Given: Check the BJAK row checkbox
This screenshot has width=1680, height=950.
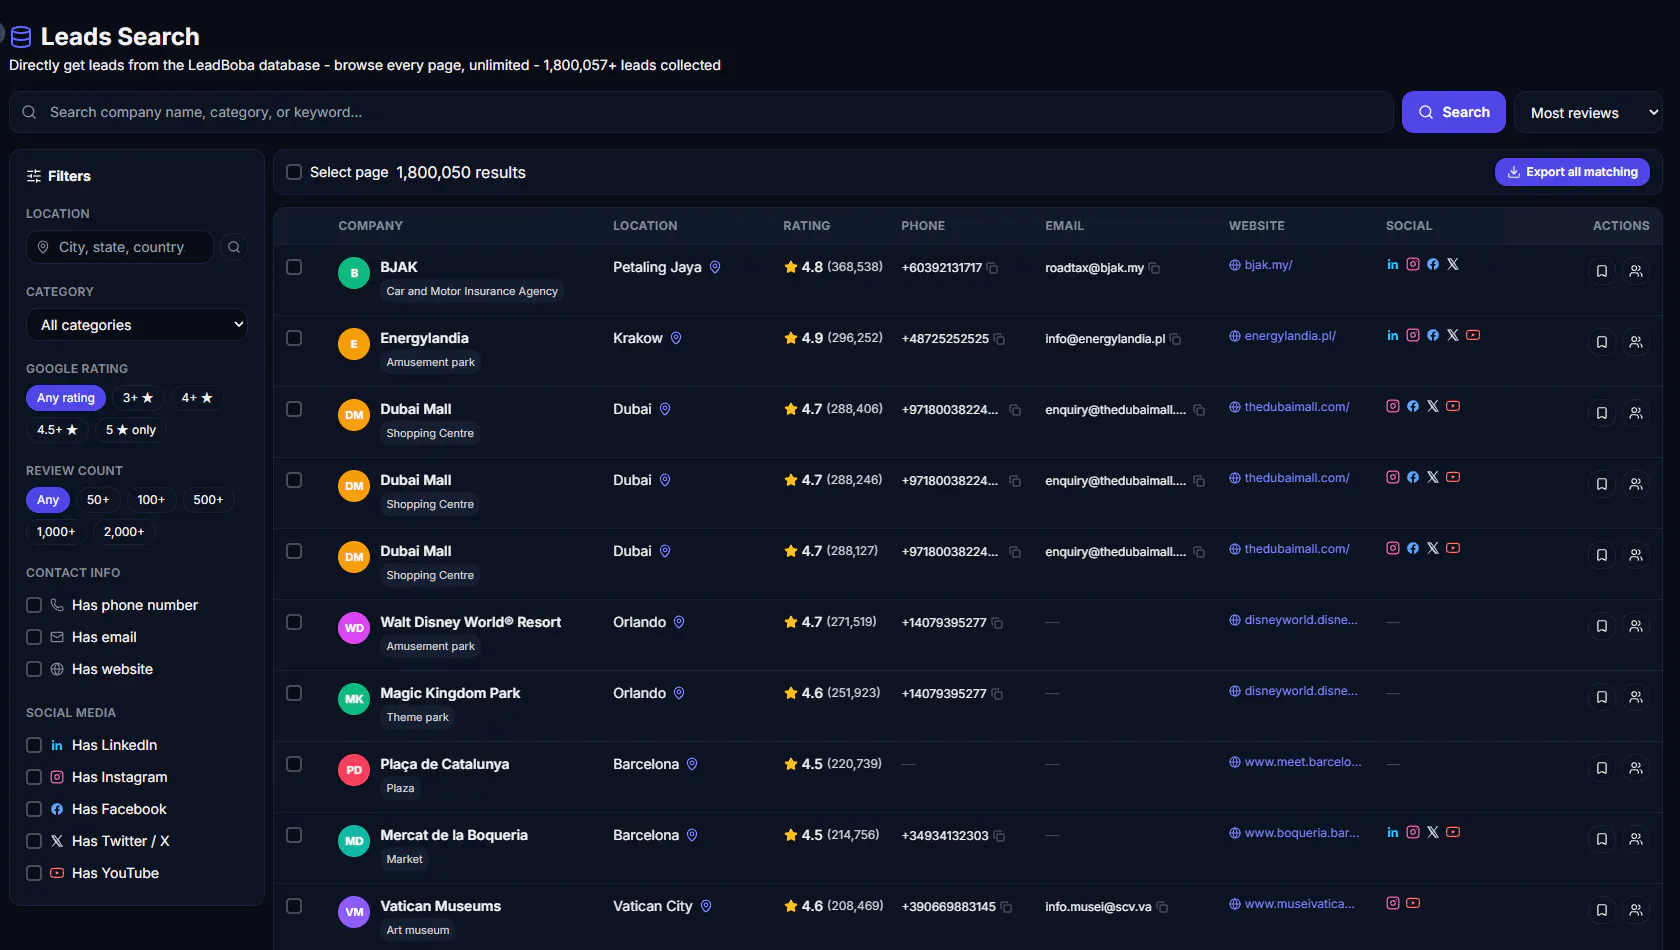Looking at the screenshot, I should point(294,267).
